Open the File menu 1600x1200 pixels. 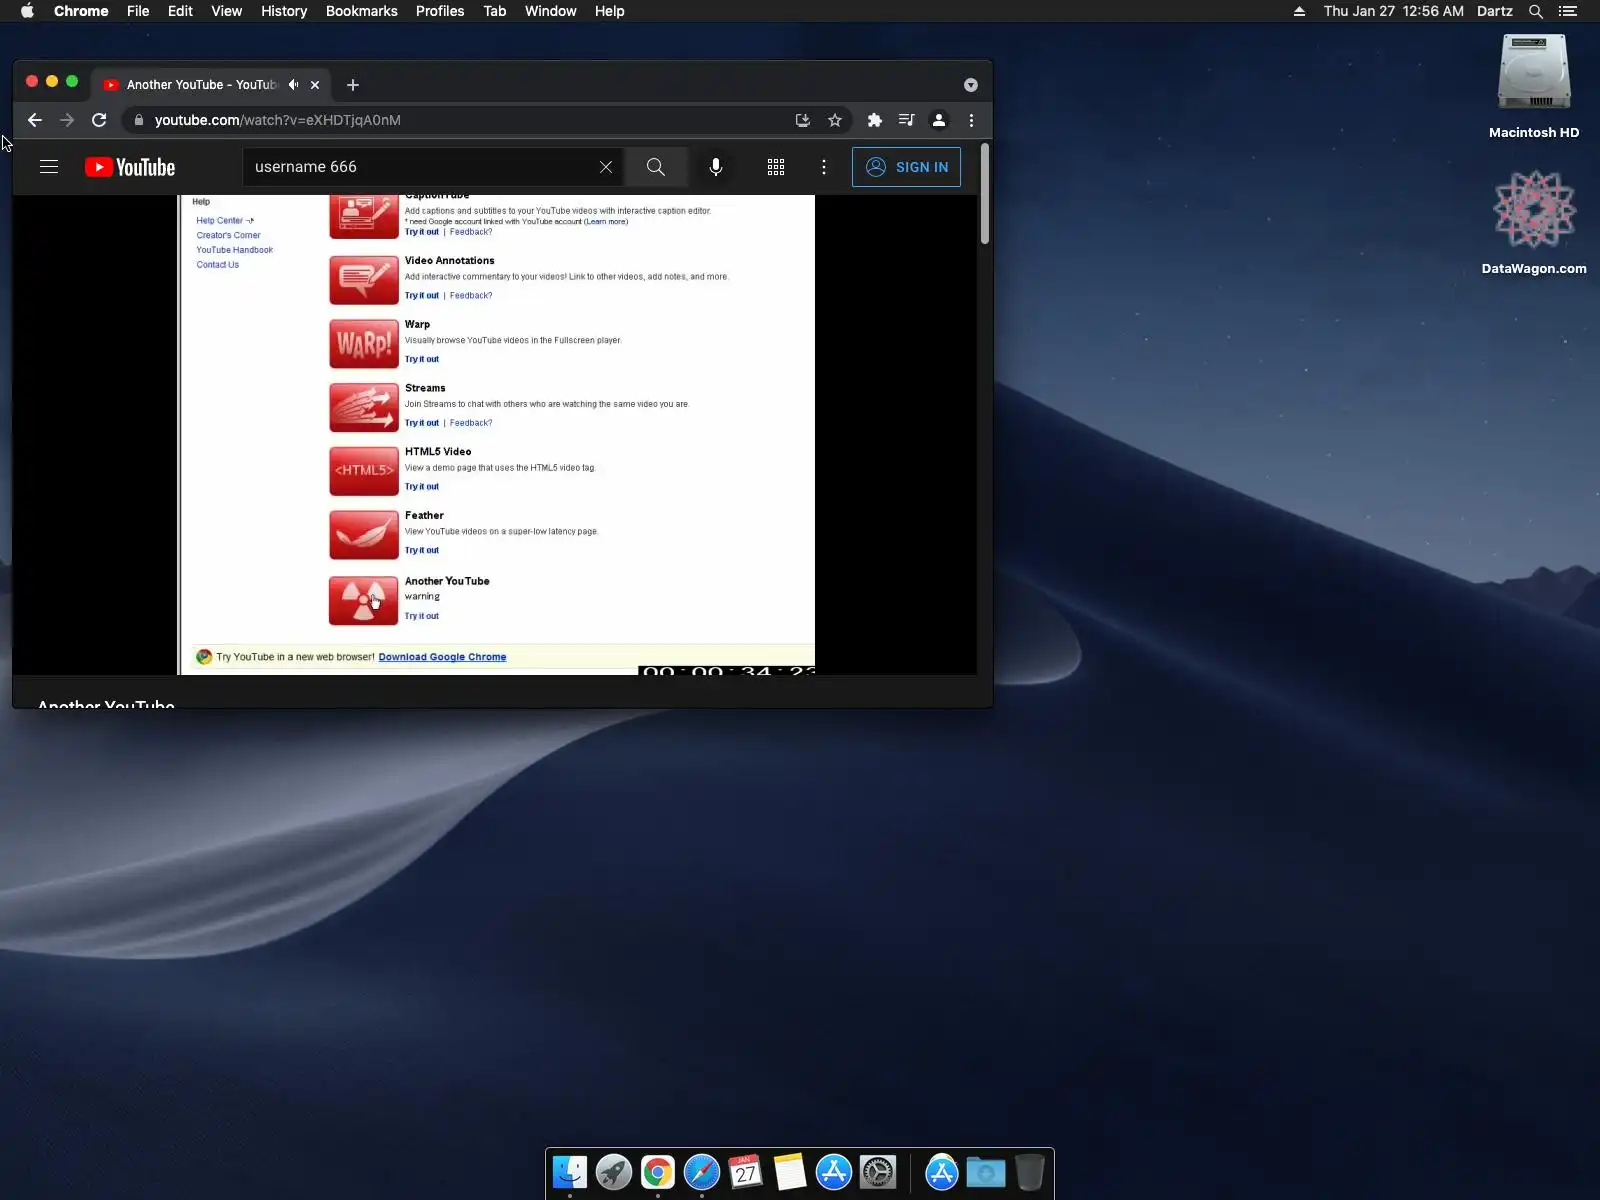click(x=138, y=11)
